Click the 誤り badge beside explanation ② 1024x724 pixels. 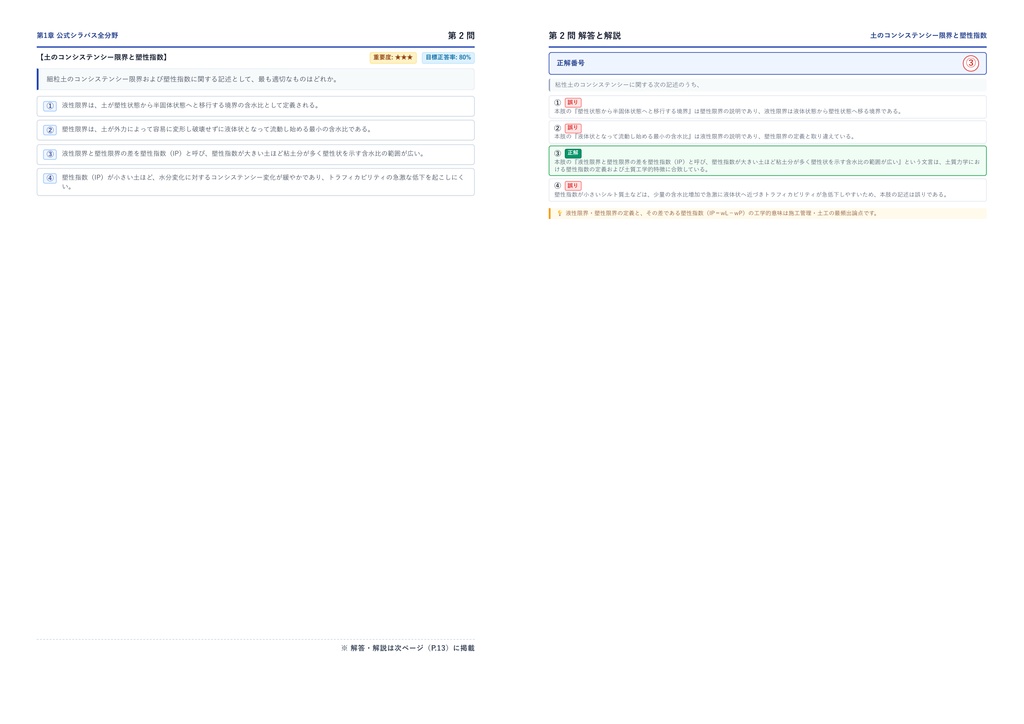coord(573,128)
